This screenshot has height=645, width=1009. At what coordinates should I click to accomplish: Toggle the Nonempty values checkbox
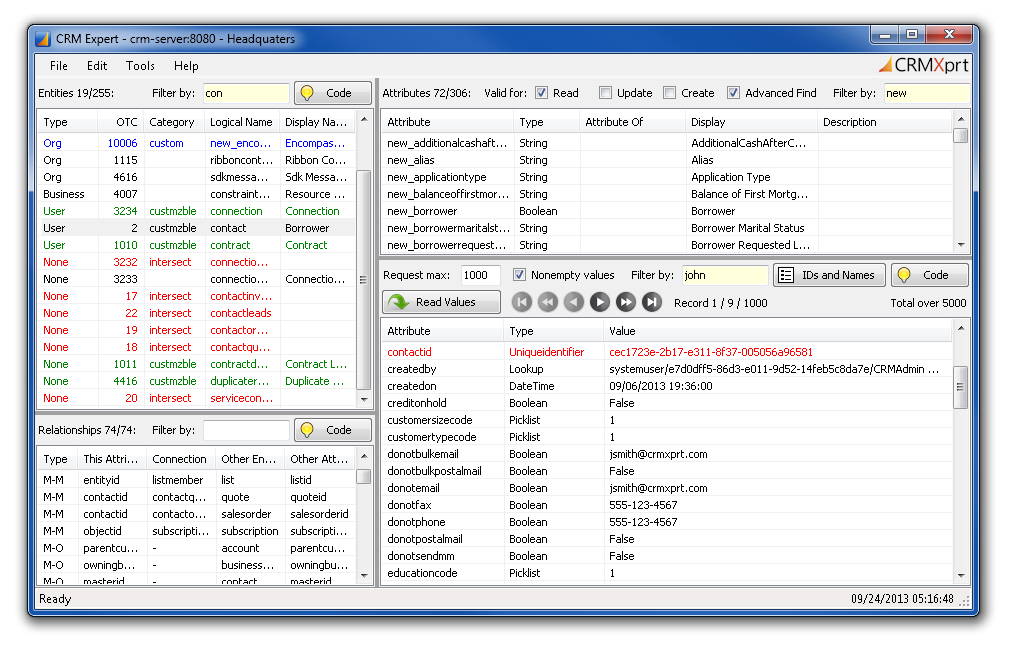click(519, 275)
